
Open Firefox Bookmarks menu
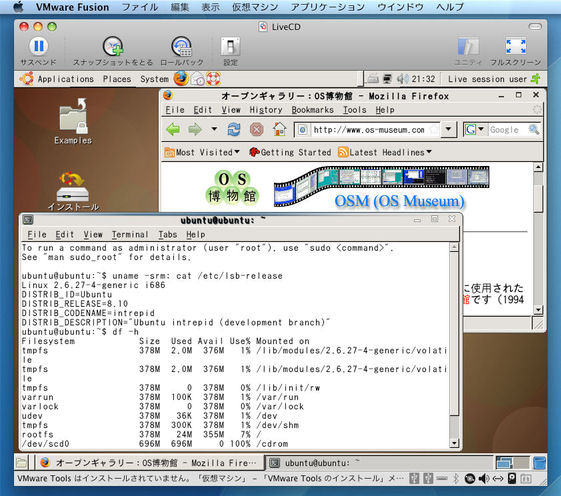tap(312, 110)
